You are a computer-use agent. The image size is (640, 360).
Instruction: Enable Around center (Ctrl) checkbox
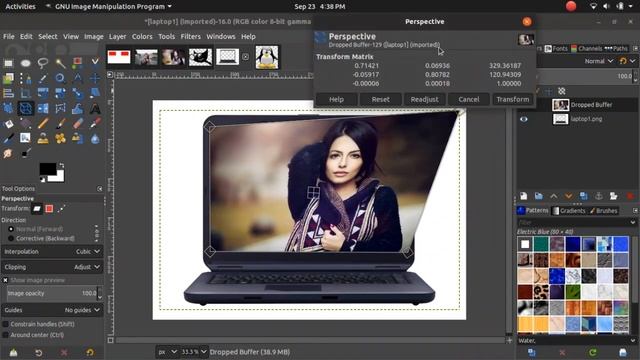pos(5,335)
